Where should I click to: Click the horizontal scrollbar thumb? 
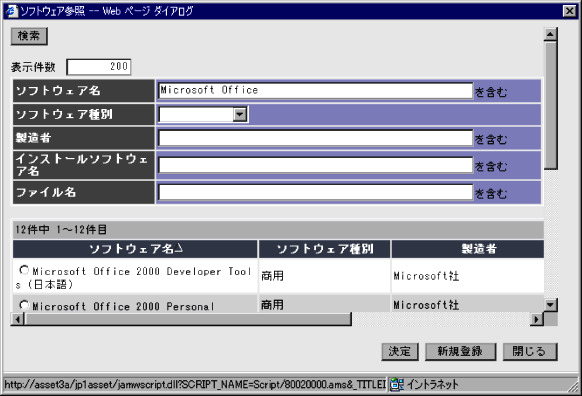(x=188, y=319)
